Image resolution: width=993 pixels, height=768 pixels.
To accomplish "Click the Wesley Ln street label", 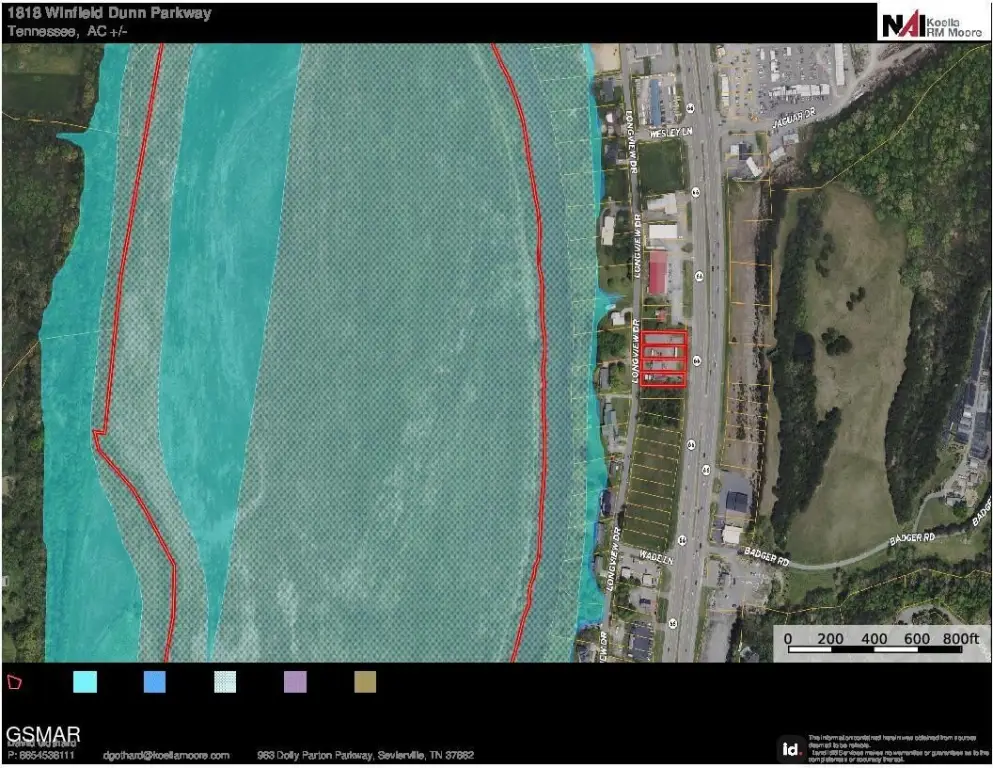I will (671, 132).
